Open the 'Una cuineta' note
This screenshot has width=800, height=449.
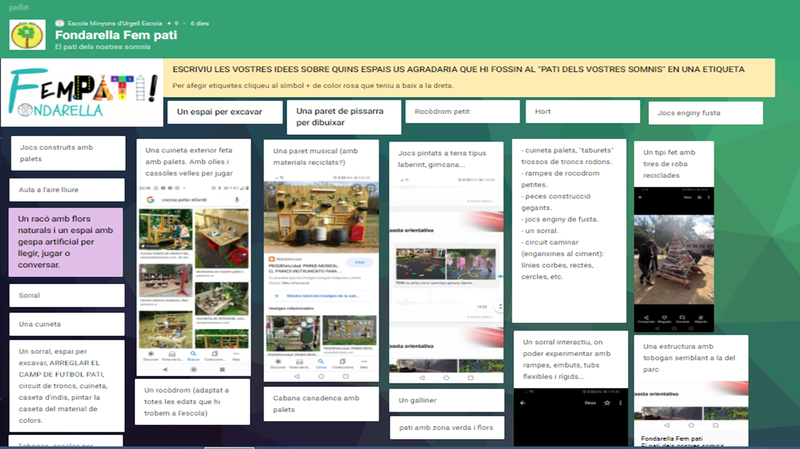coord(67,324)
